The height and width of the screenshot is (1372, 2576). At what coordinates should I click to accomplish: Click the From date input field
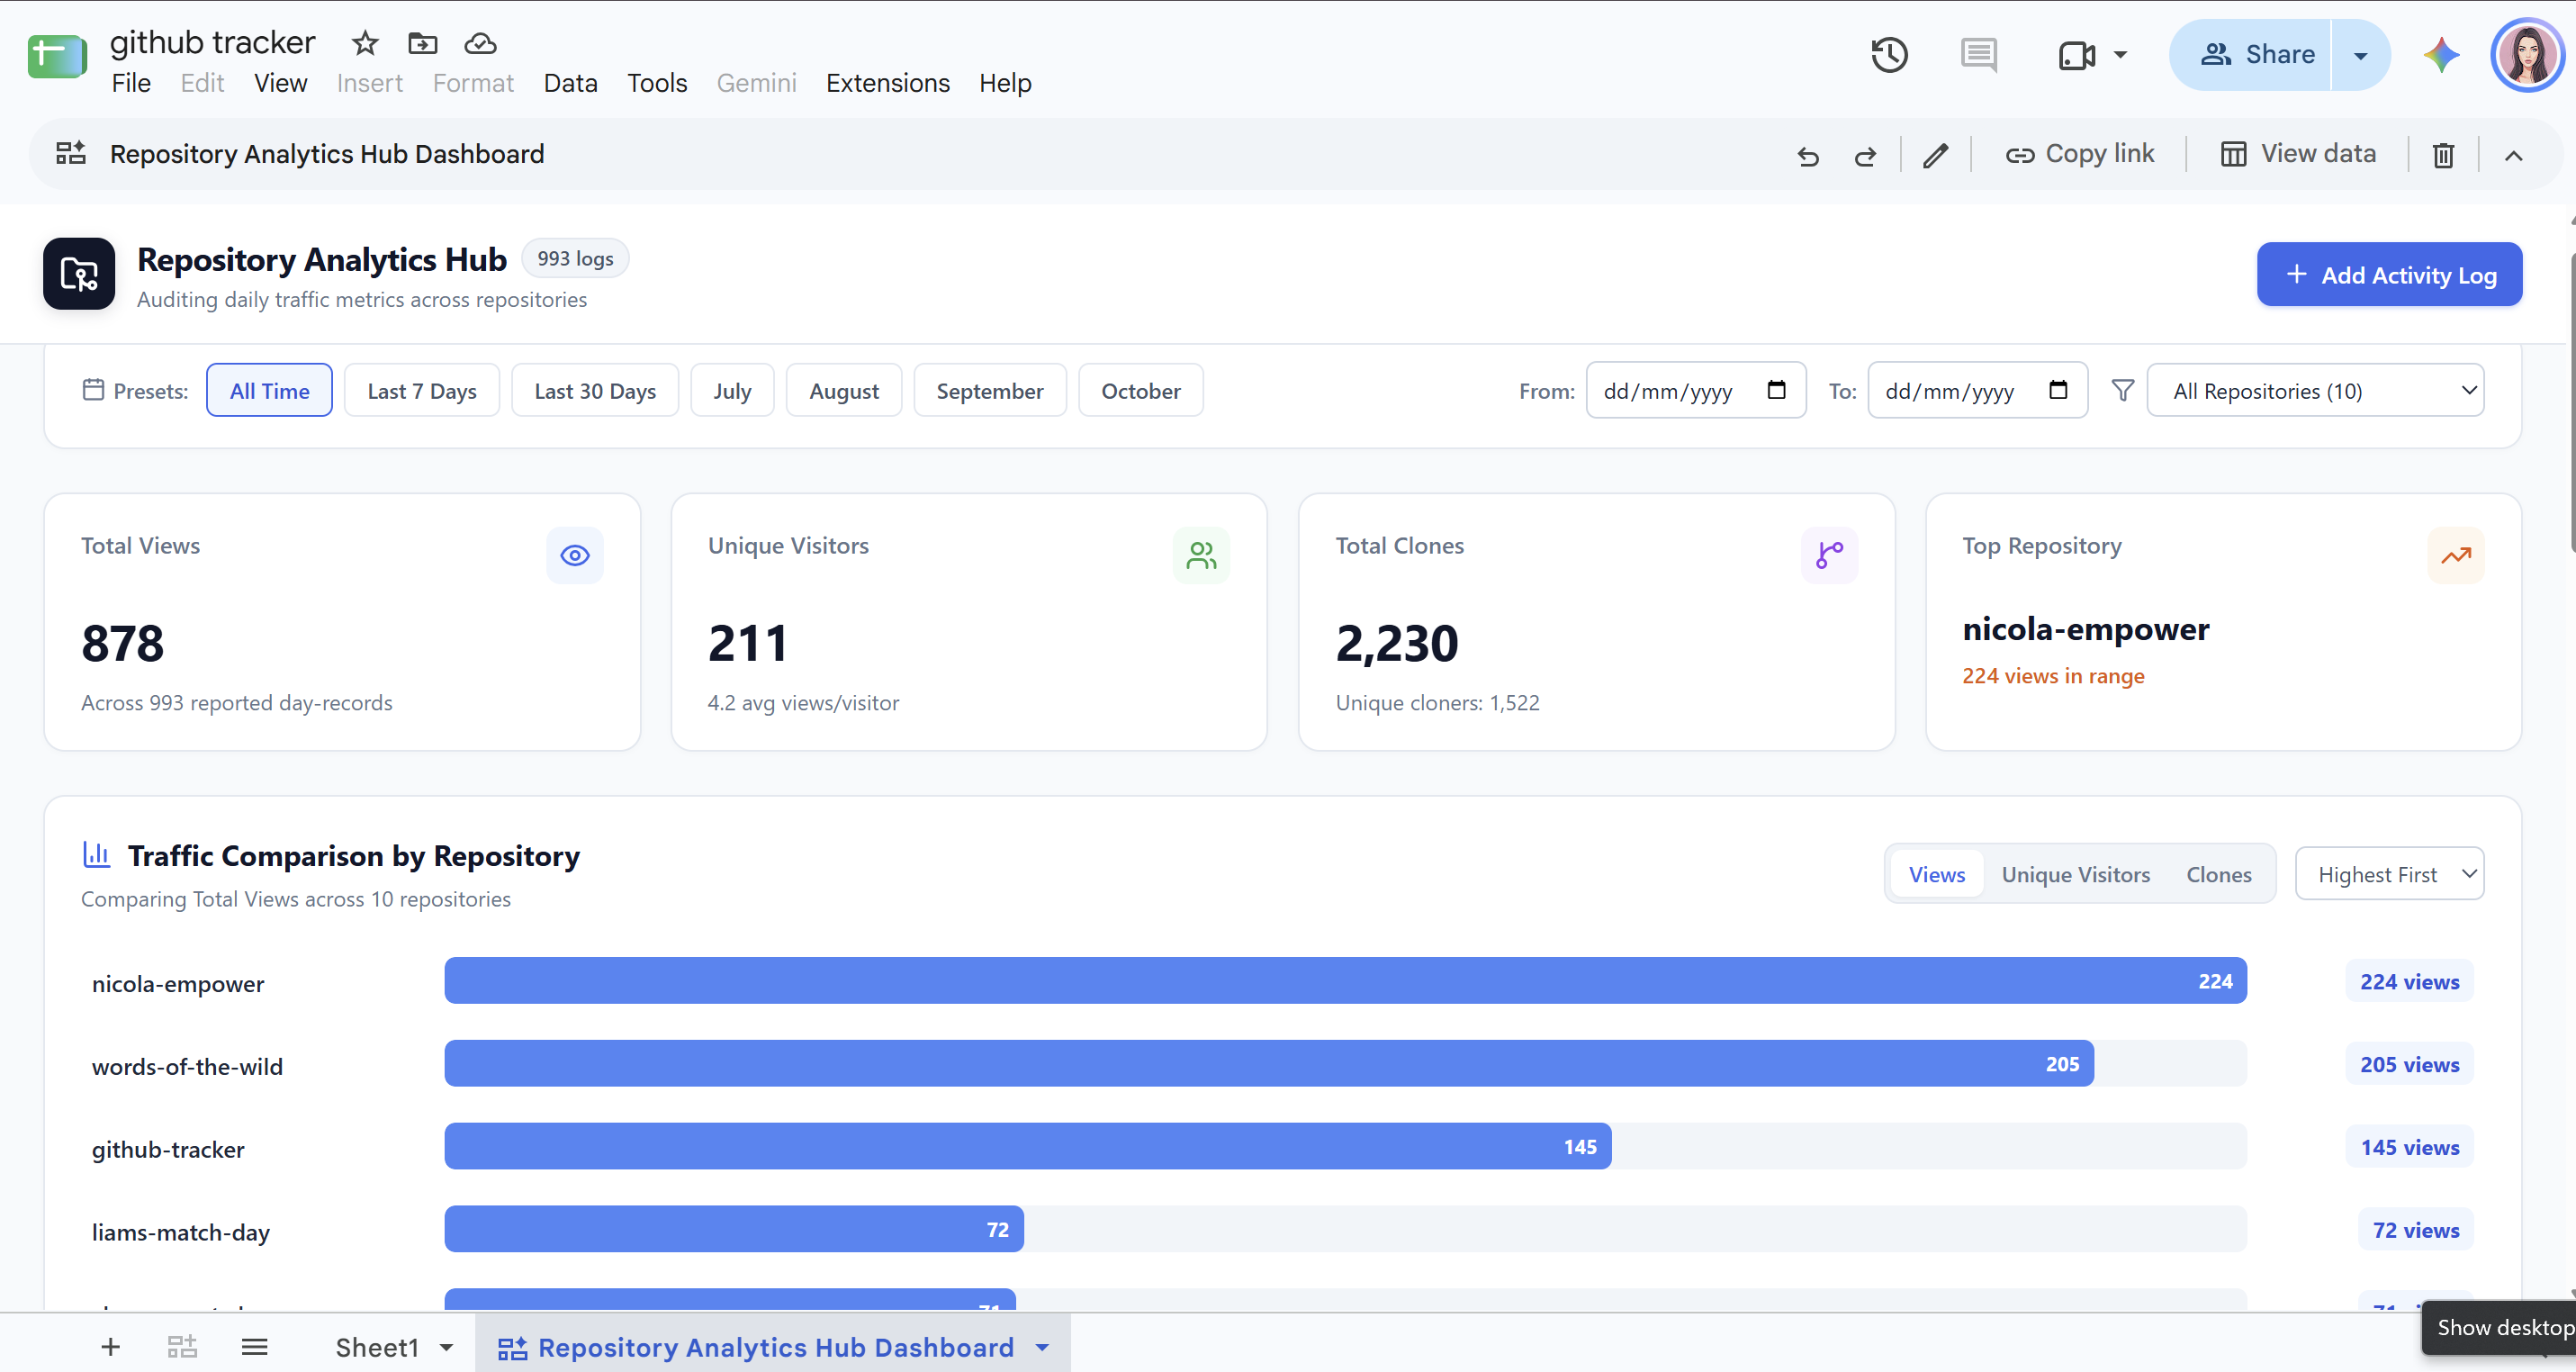point(1695,390)
